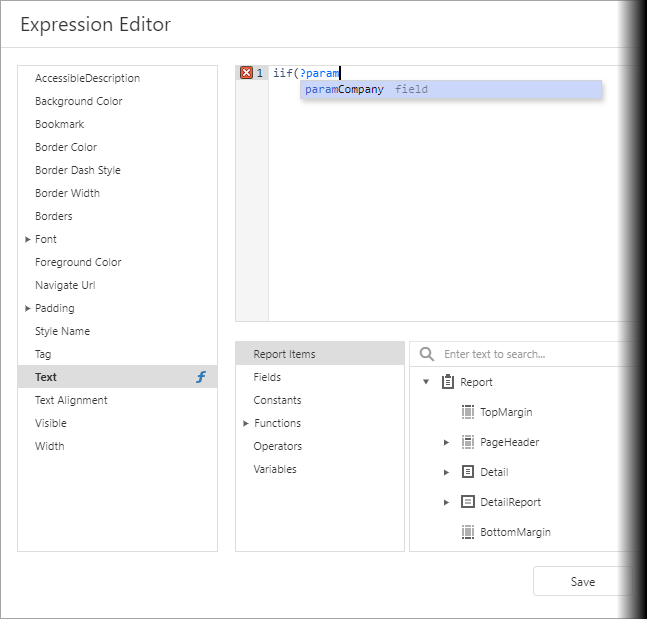Click the search text input field
Viewport: 647px width, 619px height.
(530, 354)
